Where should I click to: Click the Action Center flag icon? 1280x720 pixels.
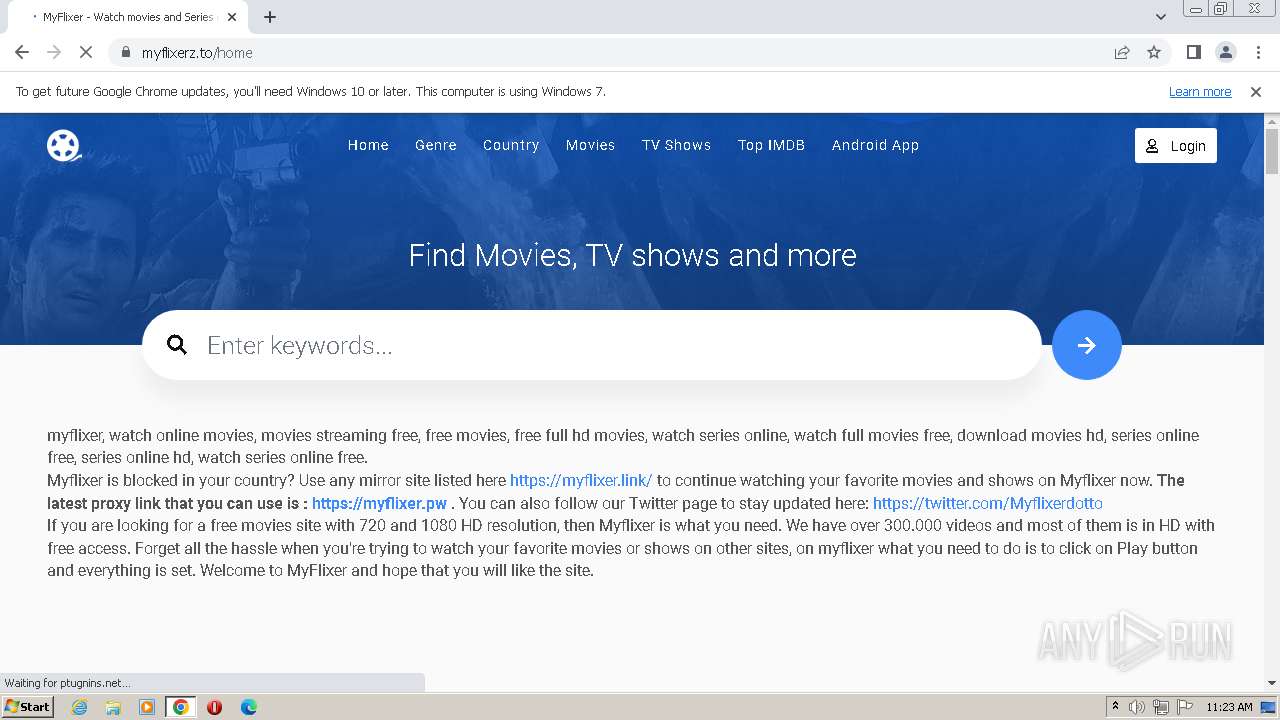point(1185,707)
